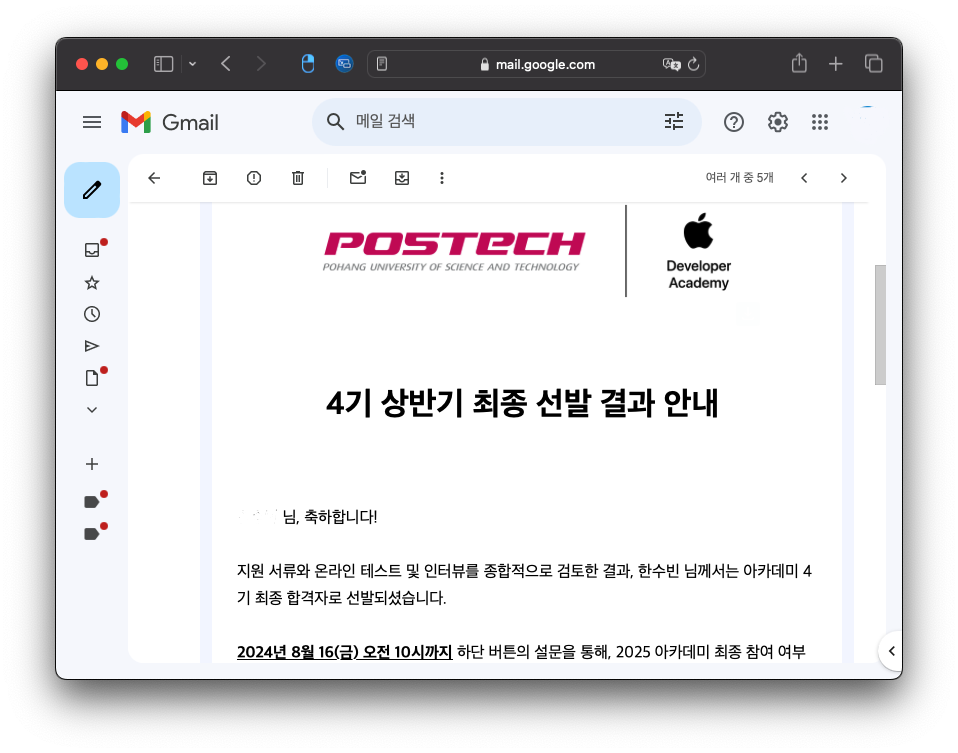Click the heading 4기 상반기 최종 선발 결과 안내
The image size is (958, 753).
click(522, 403)
